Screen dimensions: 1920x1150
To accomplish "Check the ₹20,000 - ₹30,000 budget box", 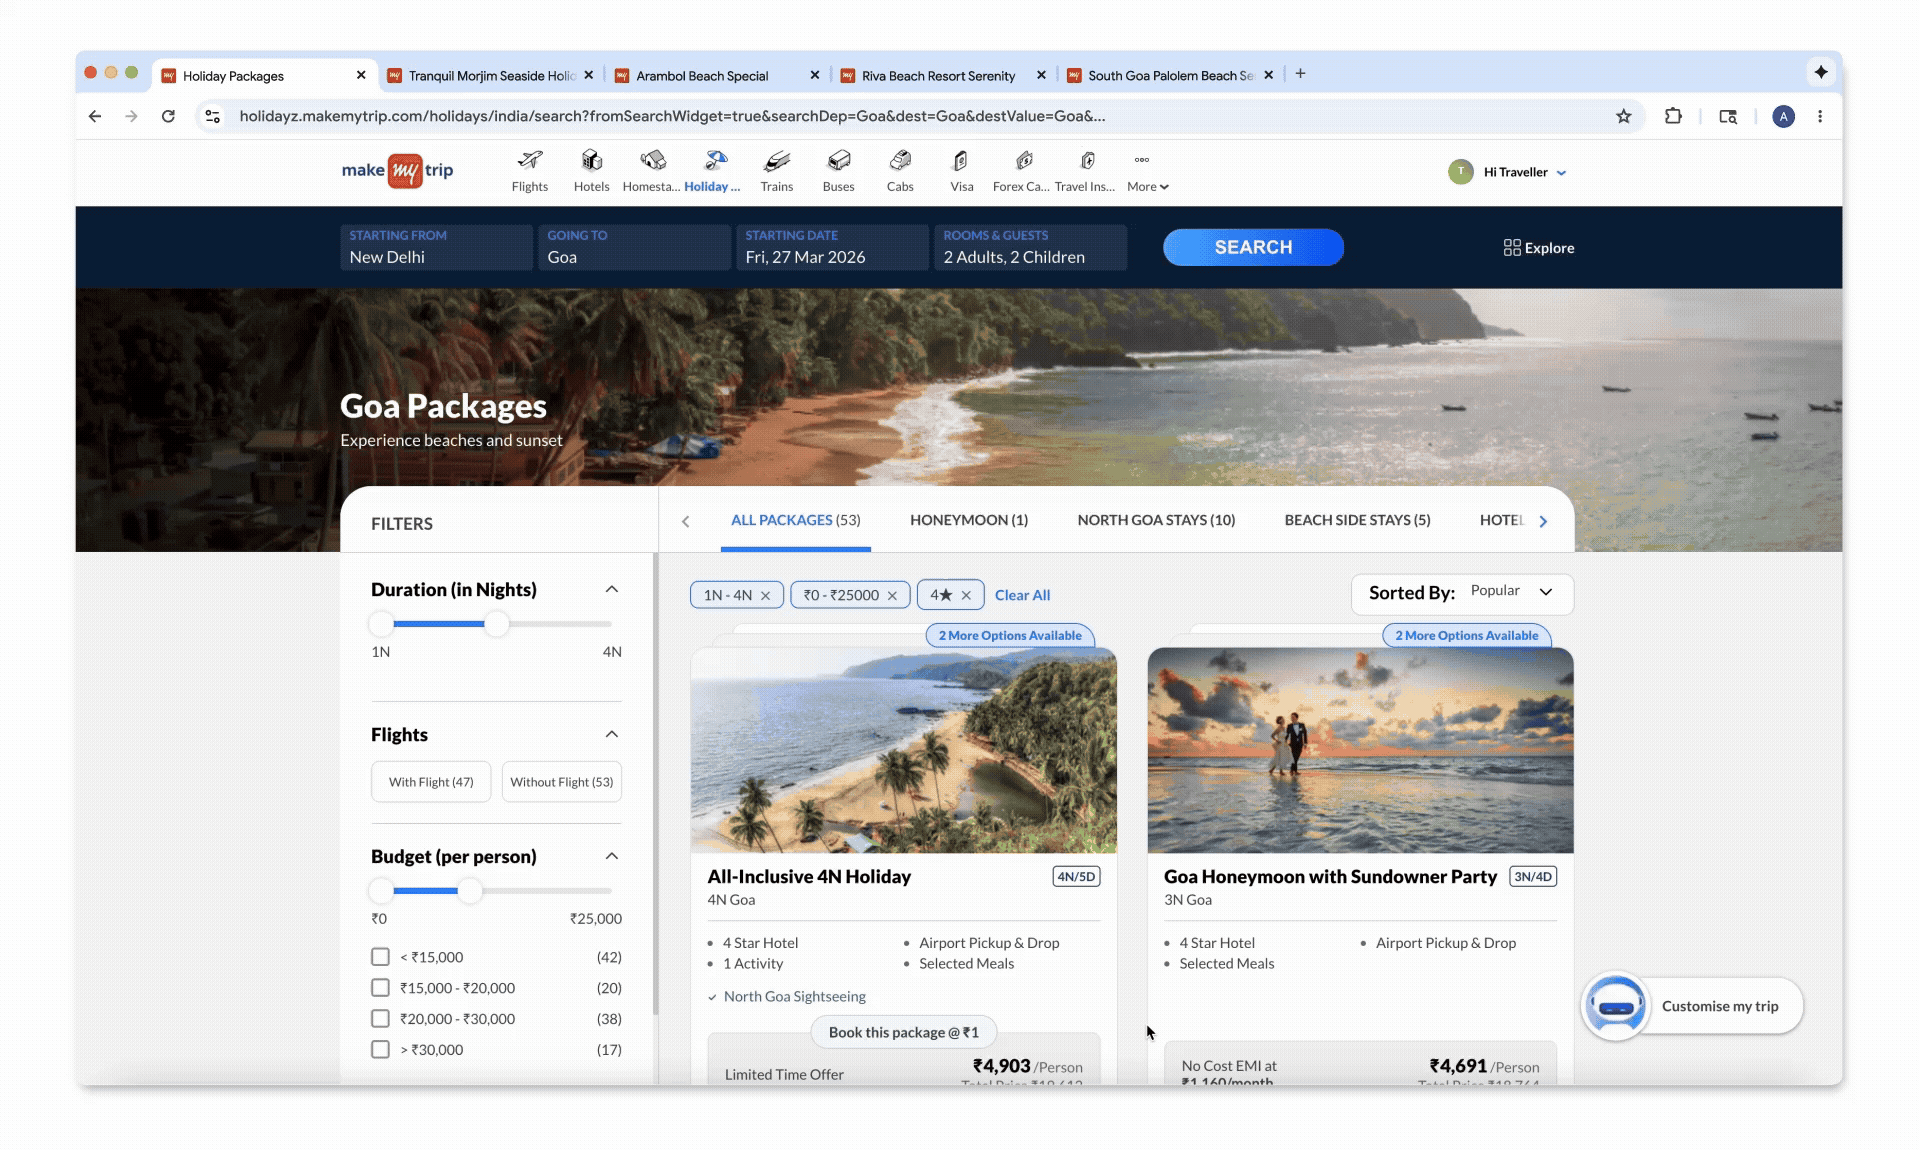I will coord(380,1019).
